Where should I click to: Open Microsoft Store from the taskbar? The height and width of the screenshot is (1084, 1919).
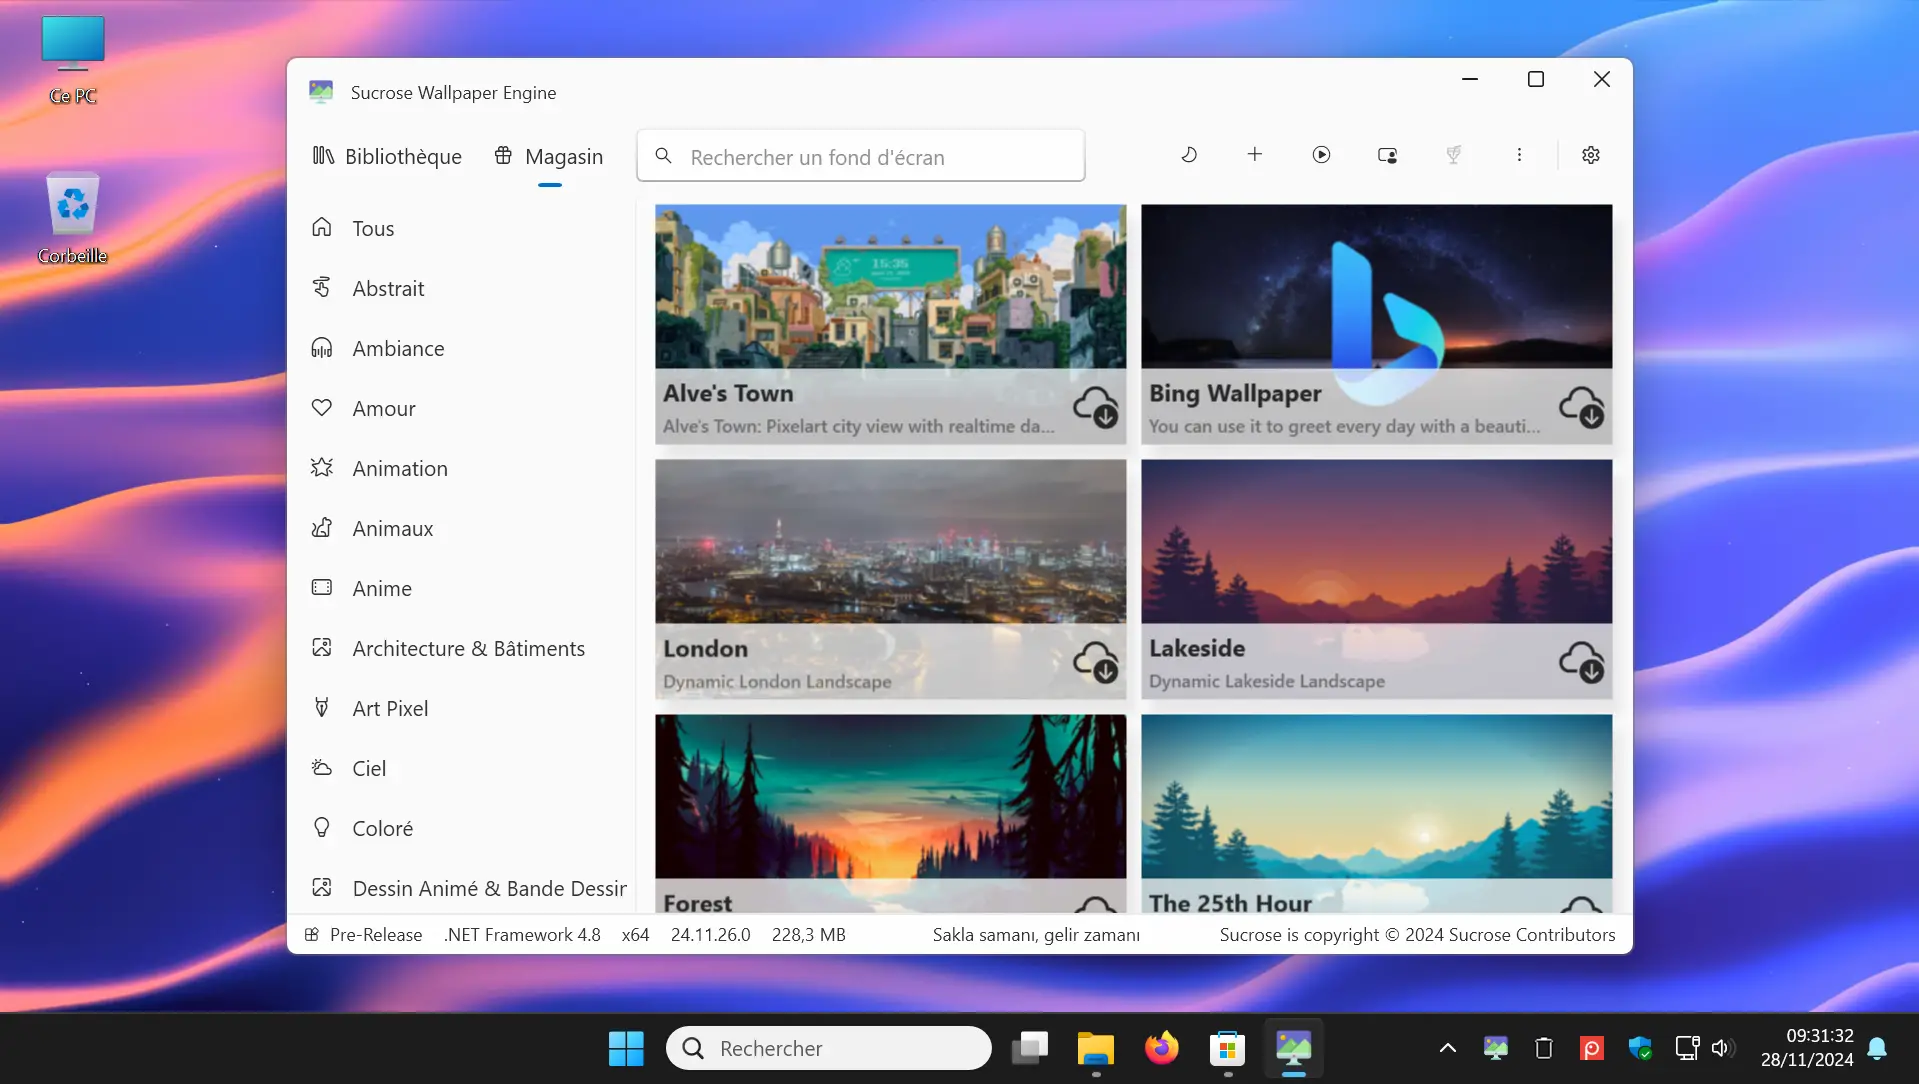[x=1227, y=1048]
